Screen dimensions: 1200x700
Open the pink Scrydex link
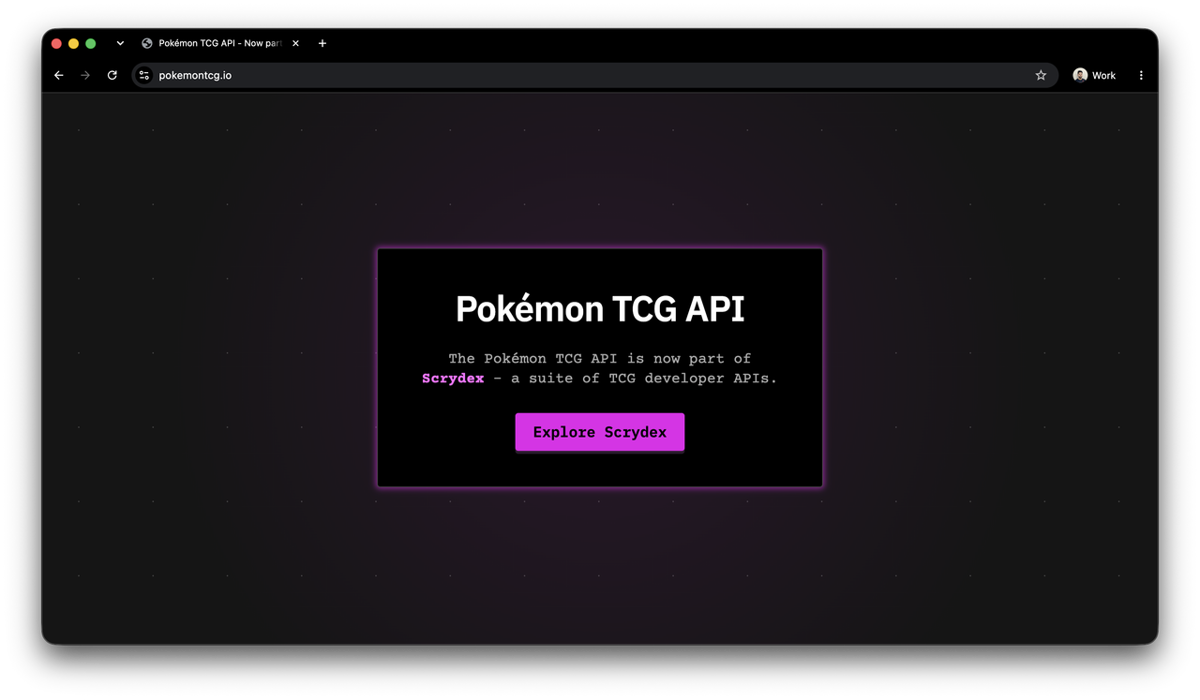point(453,378)
